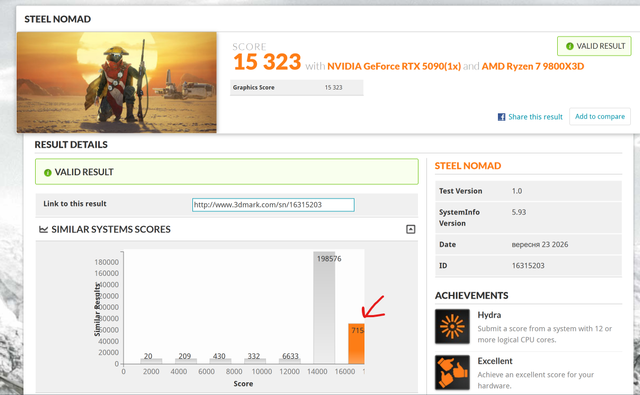Click the score value 15 323

[x=267, y=62]
